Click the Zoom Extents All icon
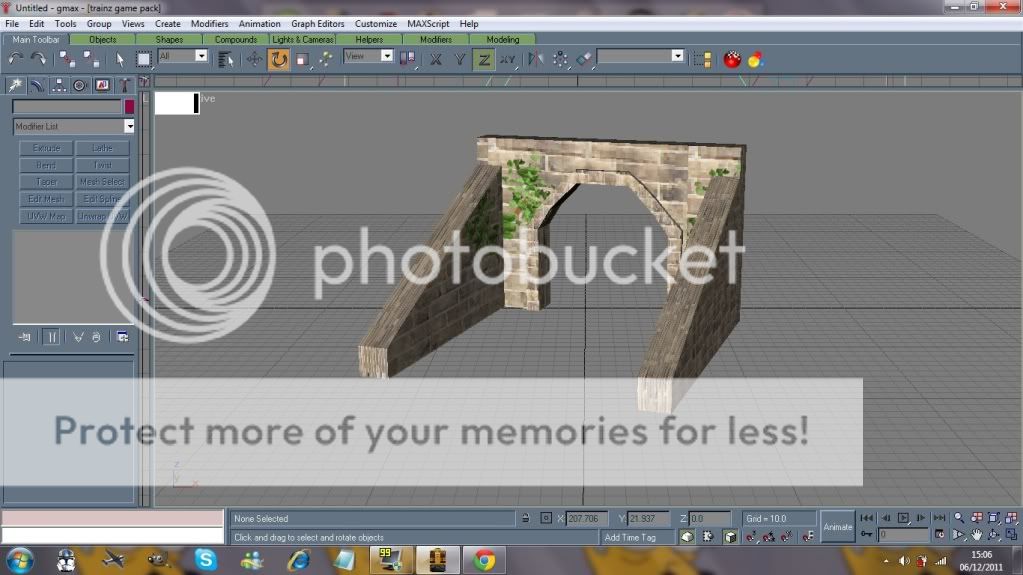 1011,518
